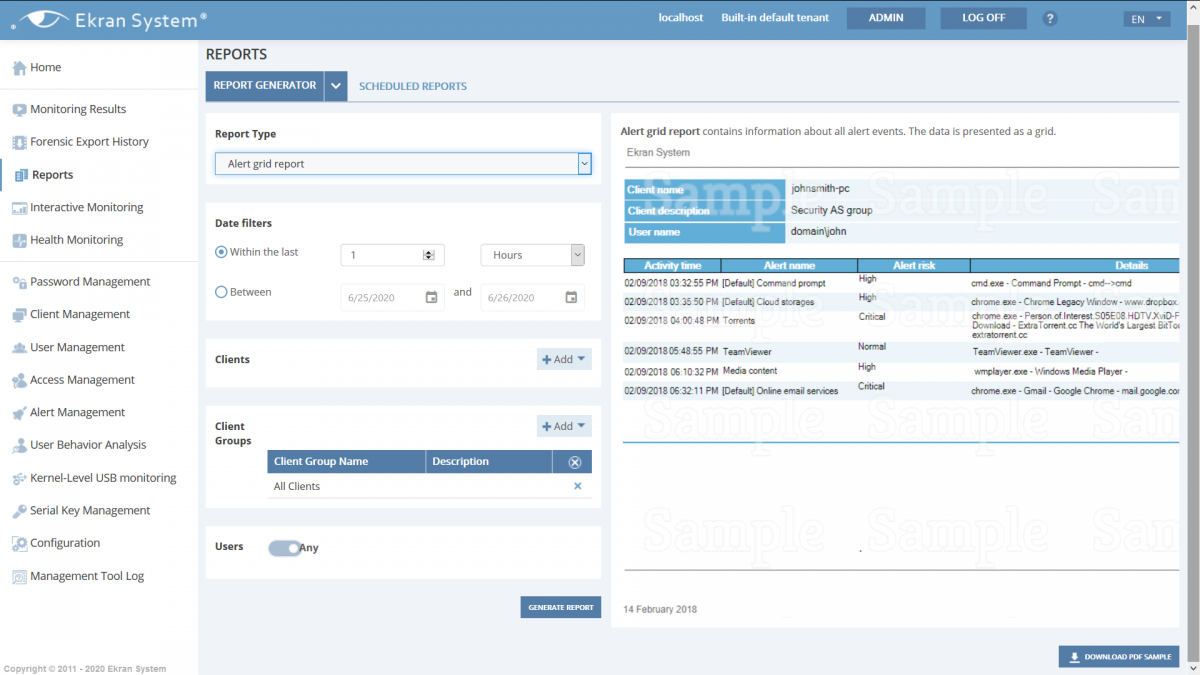Click the Monitoring Results sidebar icon
1200x675 pixels.
pyautogui.click(x=19, y=109)
